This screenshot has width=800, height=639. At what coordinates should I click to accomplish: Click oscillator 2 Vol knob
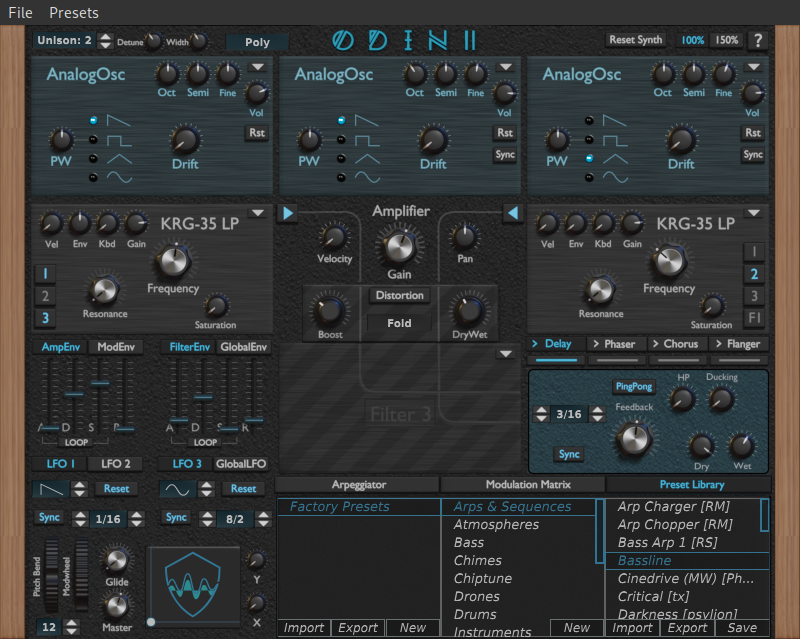click(504, 93)
